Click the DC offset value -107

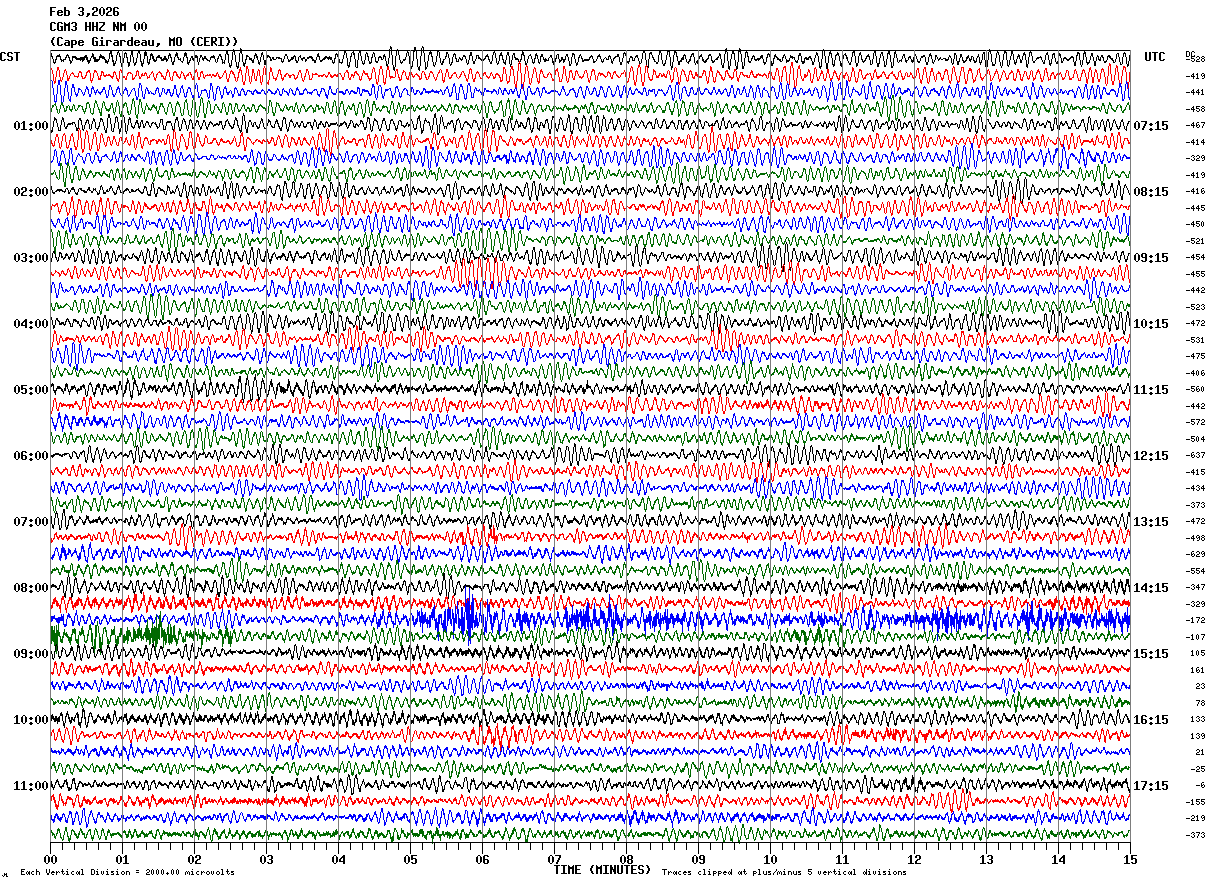coord(1195,637)
